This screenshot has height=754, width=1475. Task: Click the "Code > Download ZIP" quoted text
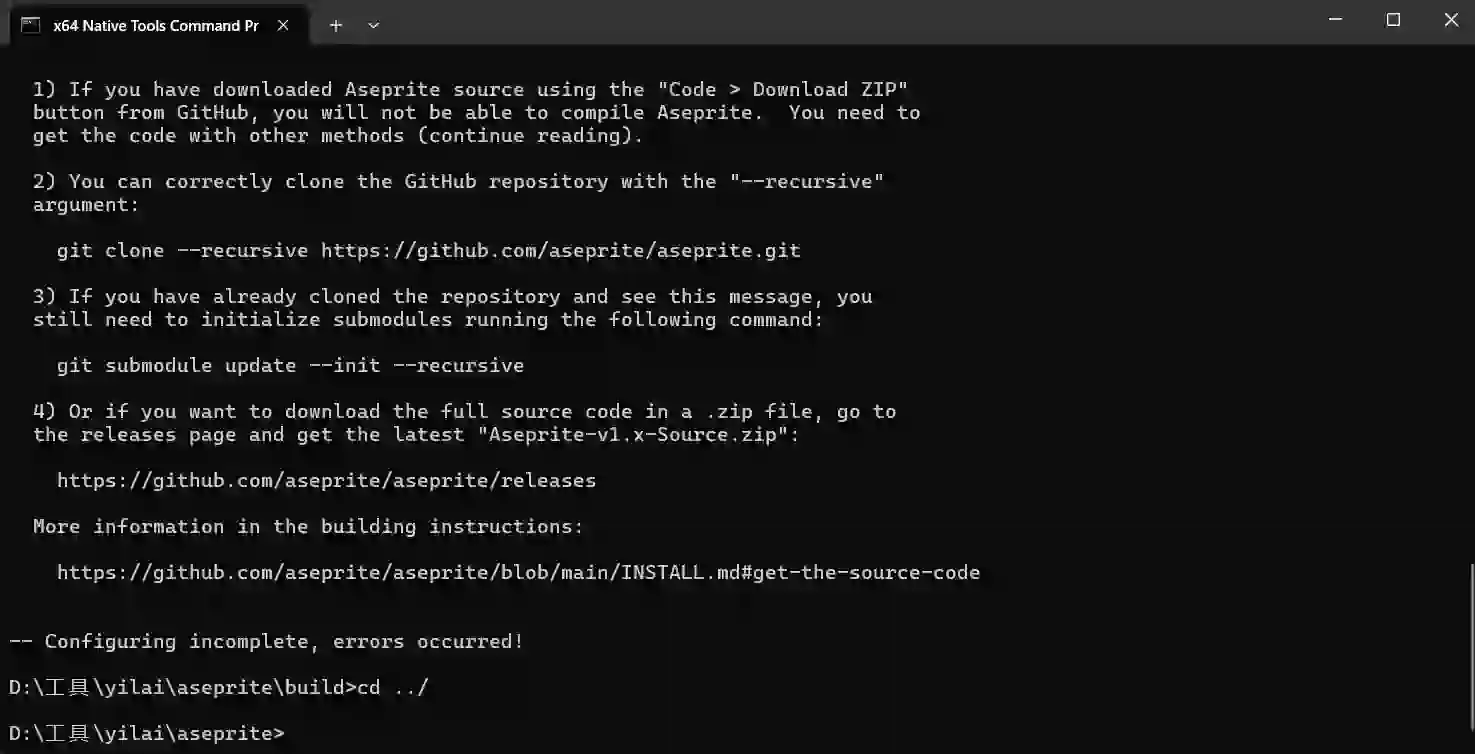point(787,89)
